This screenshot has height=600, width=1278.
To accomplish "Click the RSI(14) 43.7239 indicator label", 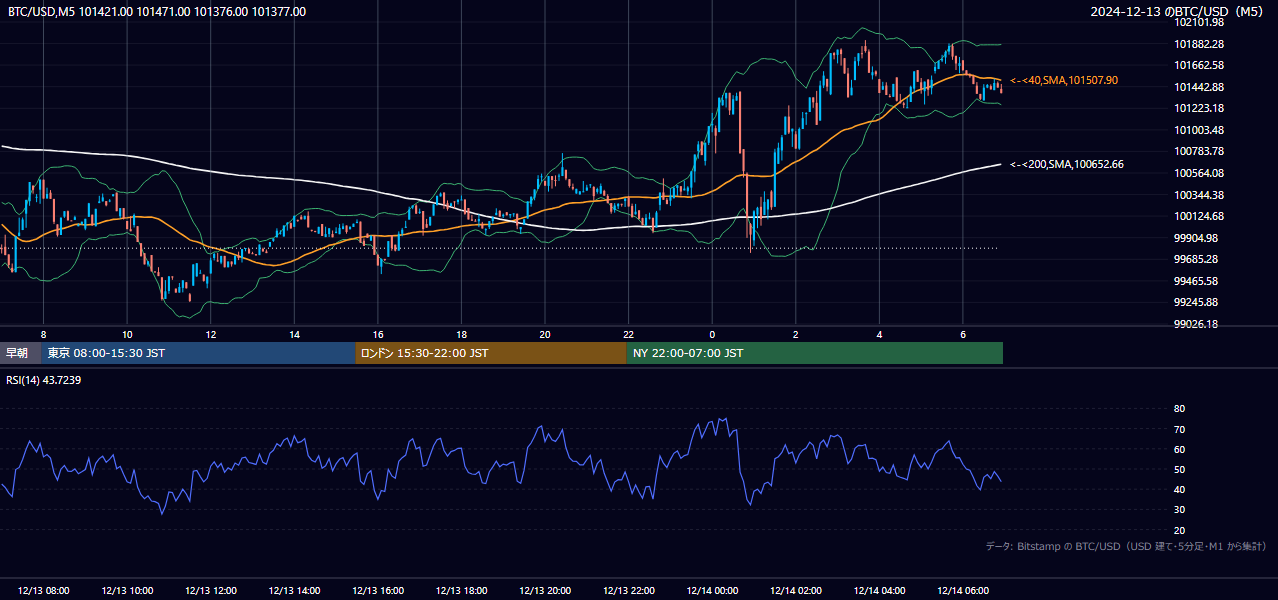I will click(44, 380).
